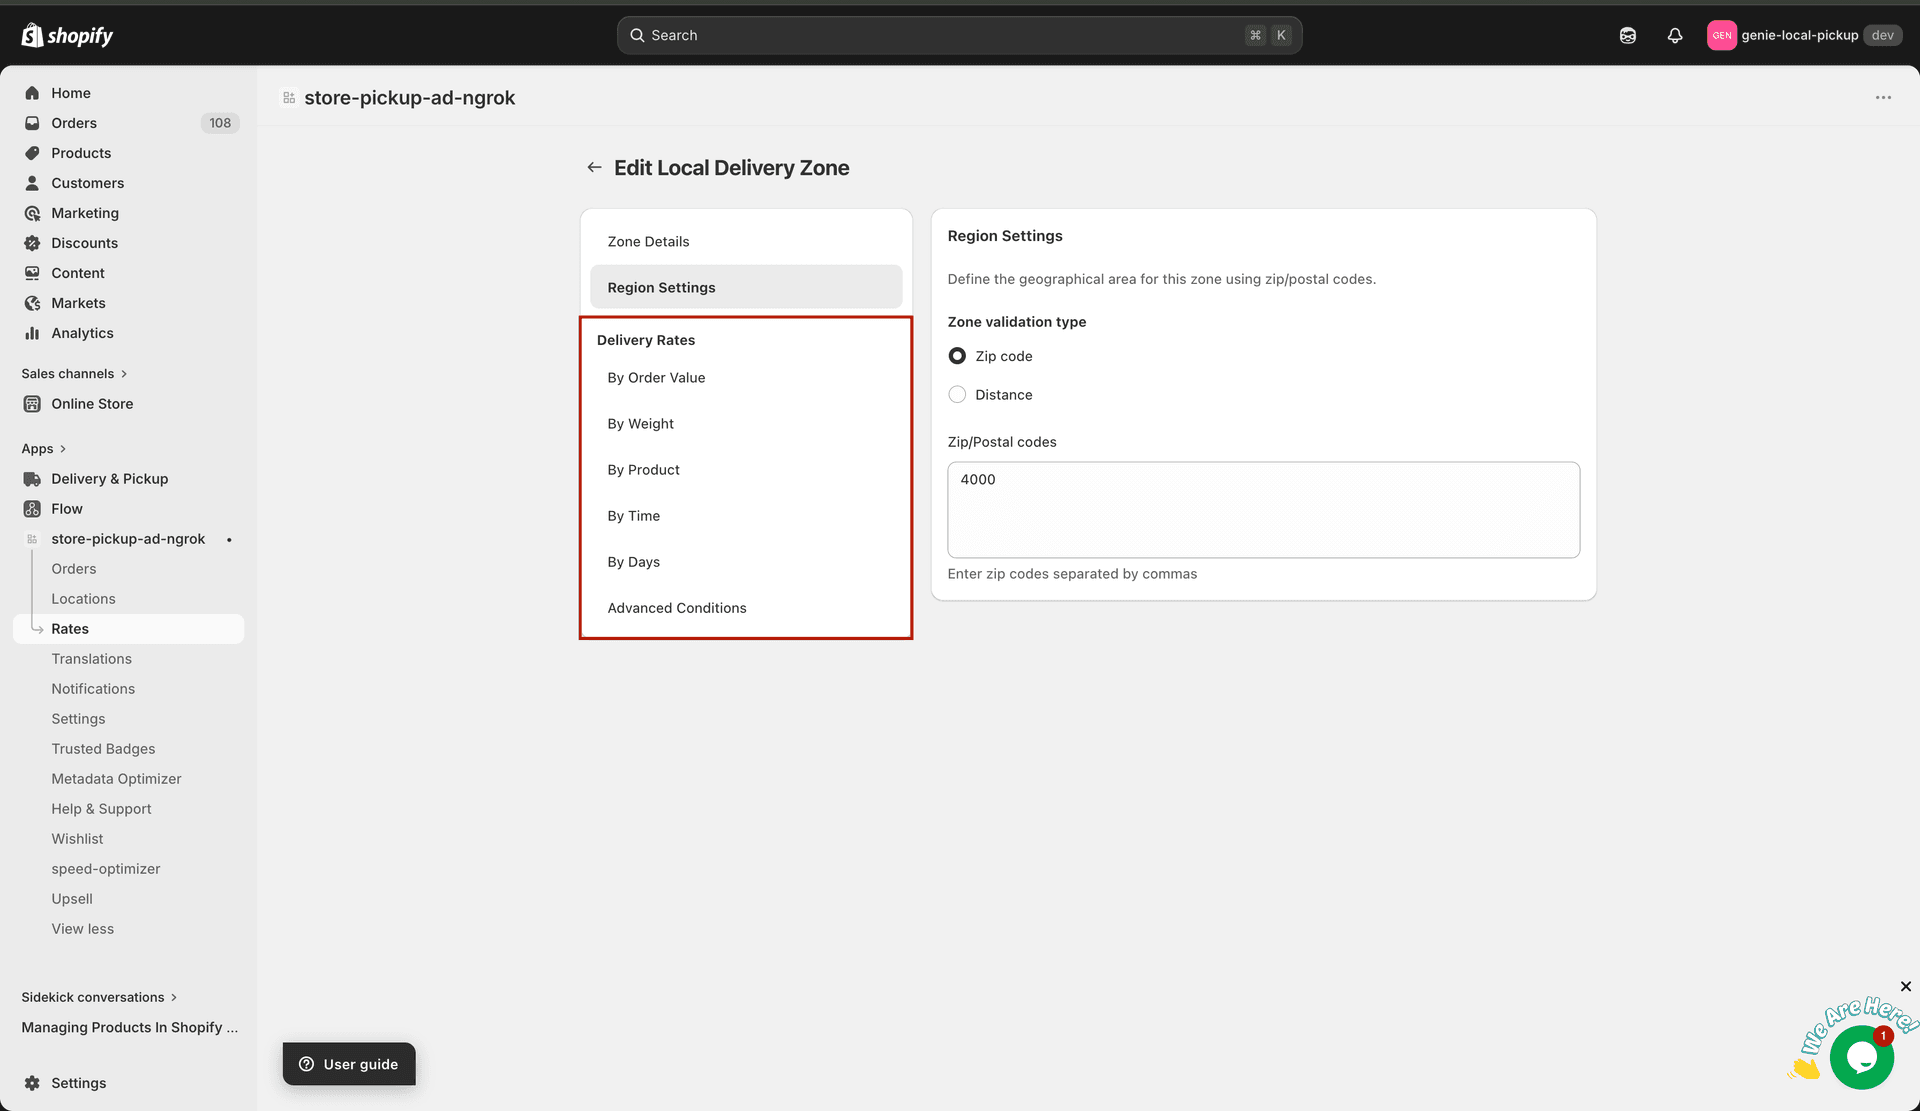Open Managing Products In Shopify conversation
The image size is (1920, 1111).
coord(130,1027)
